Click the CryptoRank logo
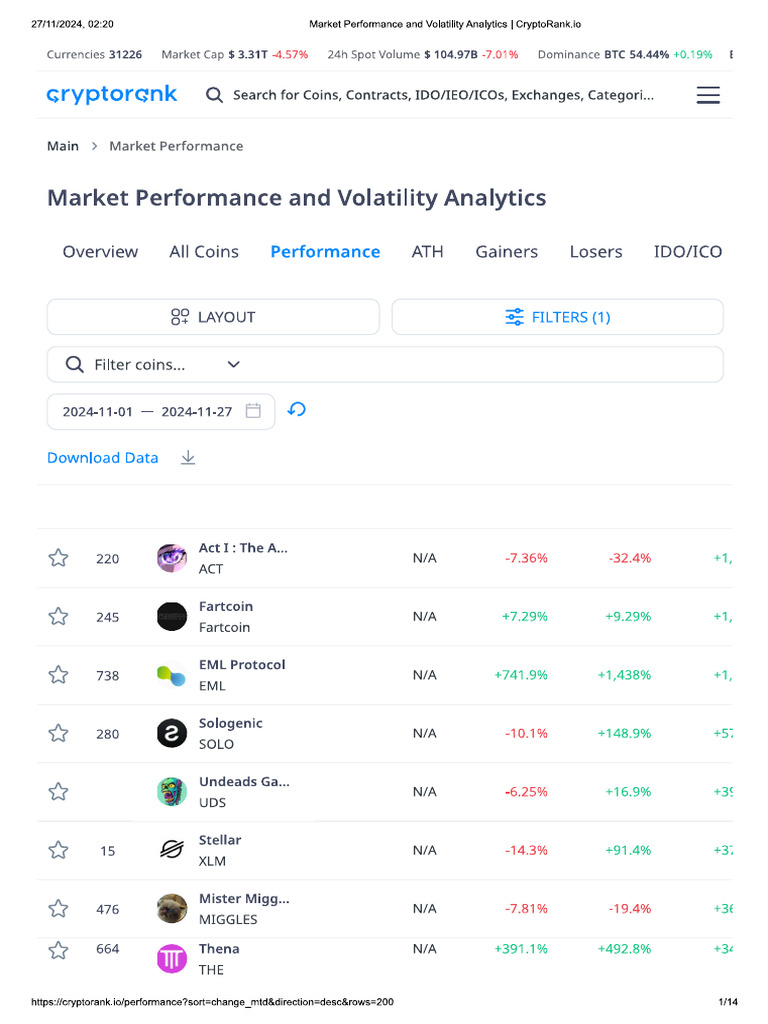The height and width of the screenshot is (1024, 768). (112, 95)
